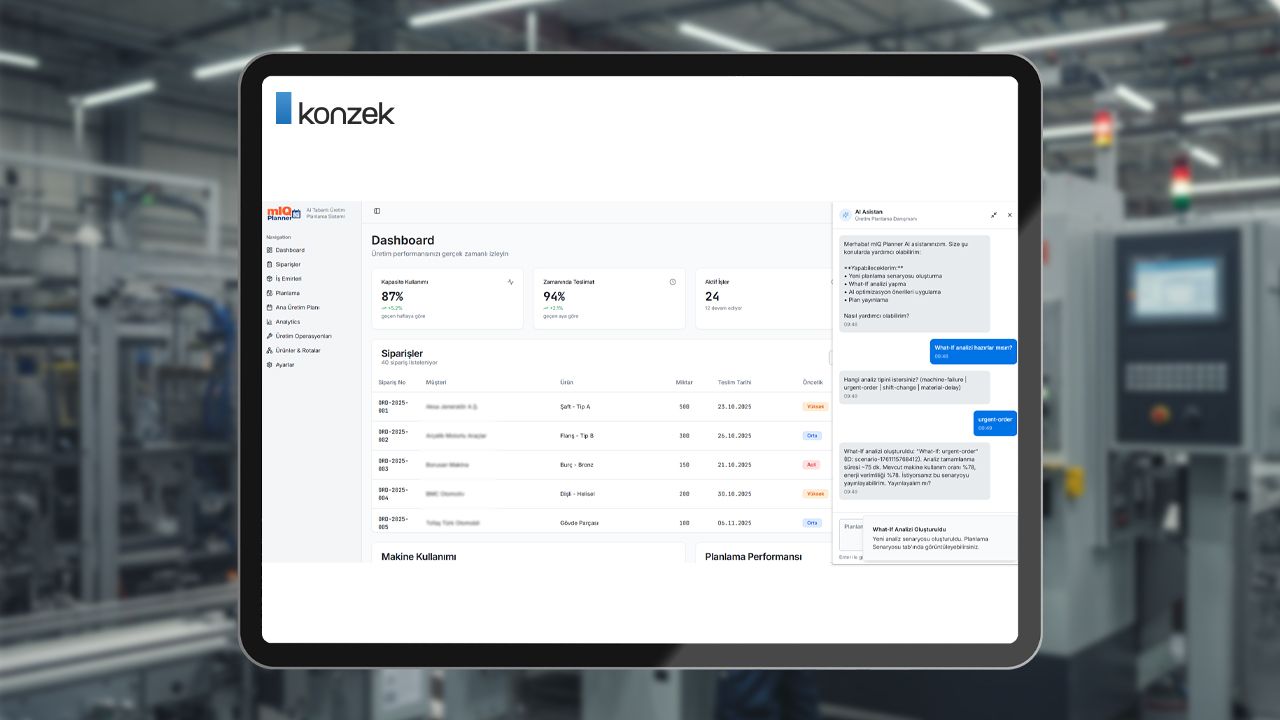Click the activity icon on Kapasite Kullanımı card
1280x720 pixels.
click(511, 282)
